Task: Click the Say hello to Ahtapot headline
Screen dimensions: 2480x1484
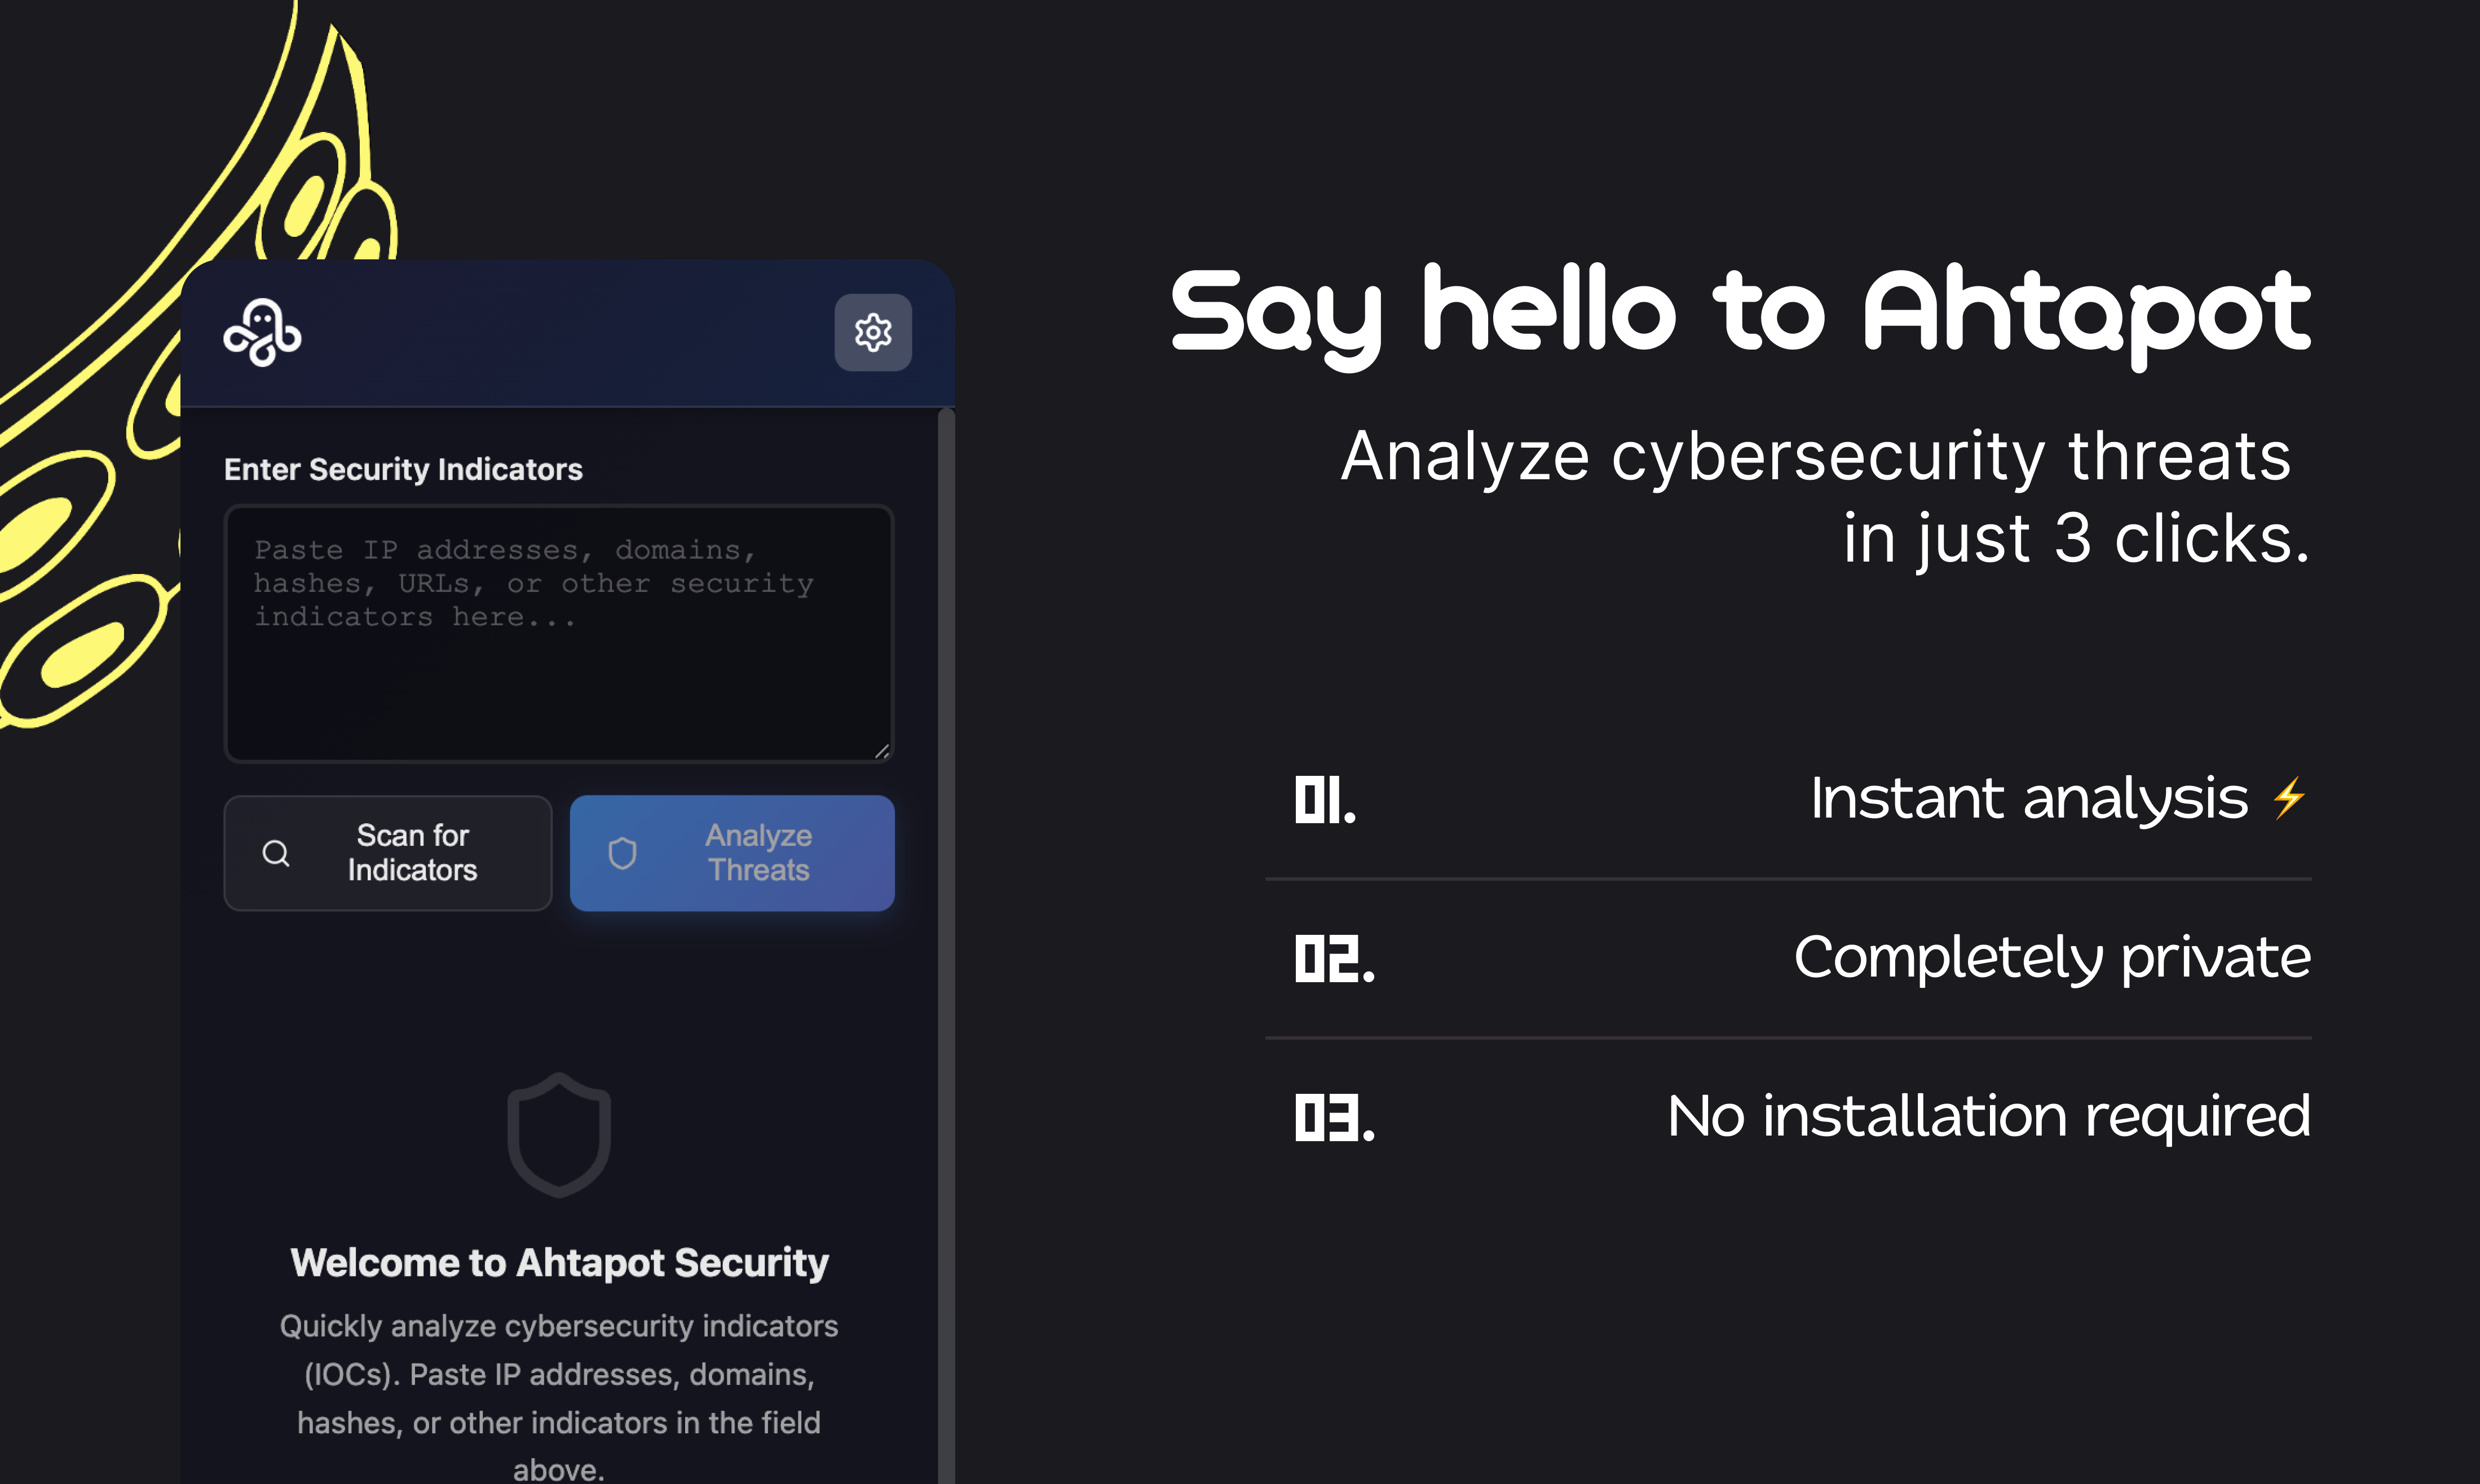Action: point(1740,316)
